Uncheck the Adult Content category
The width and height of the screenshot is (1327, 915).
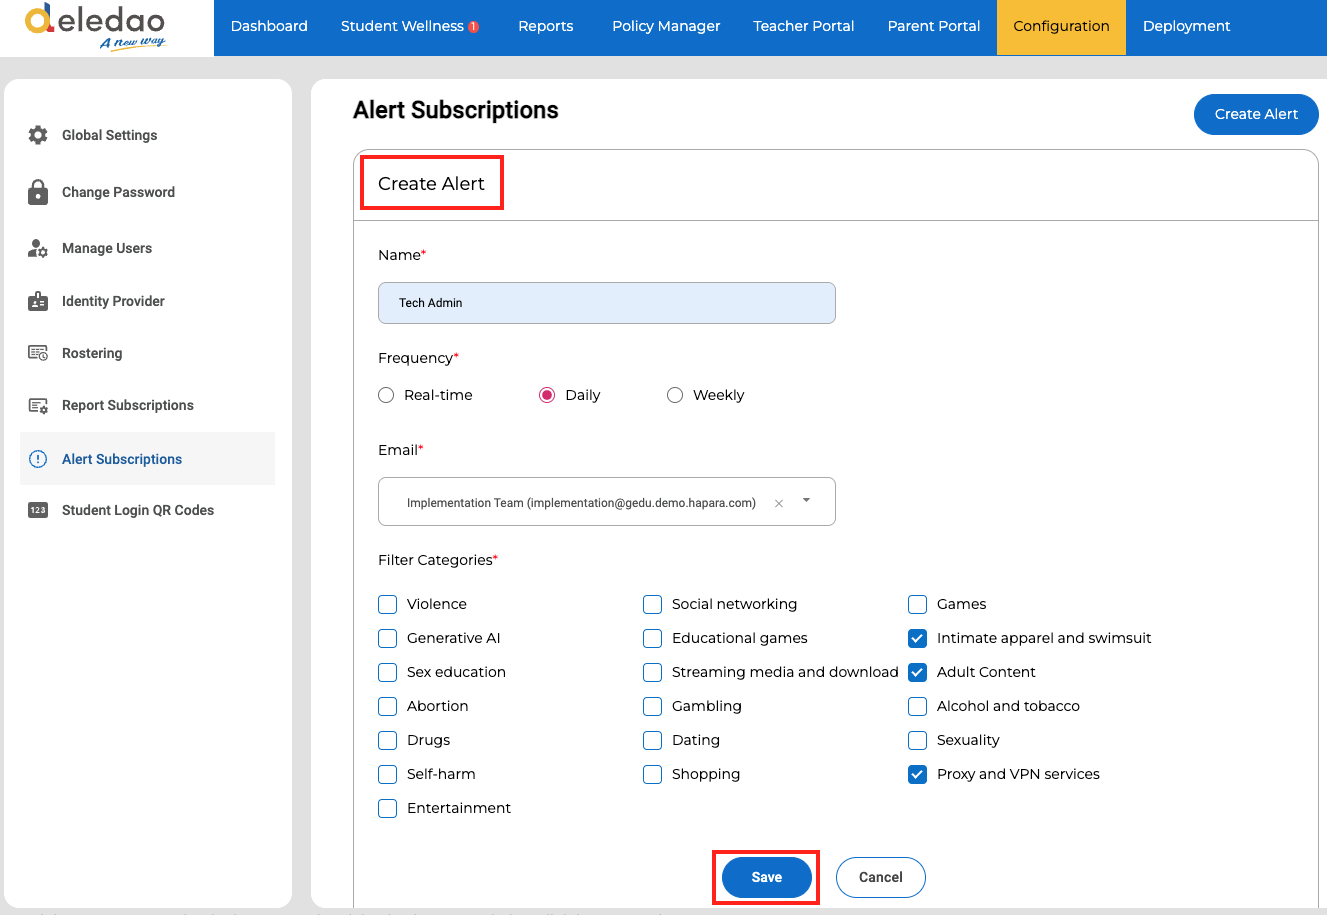coord(918,672)
